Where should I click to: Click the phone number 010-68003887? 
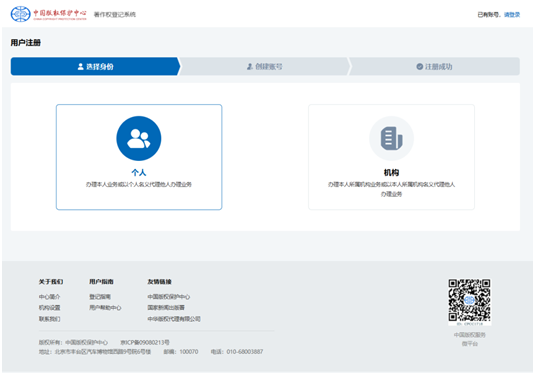click(x=245, y=351)
